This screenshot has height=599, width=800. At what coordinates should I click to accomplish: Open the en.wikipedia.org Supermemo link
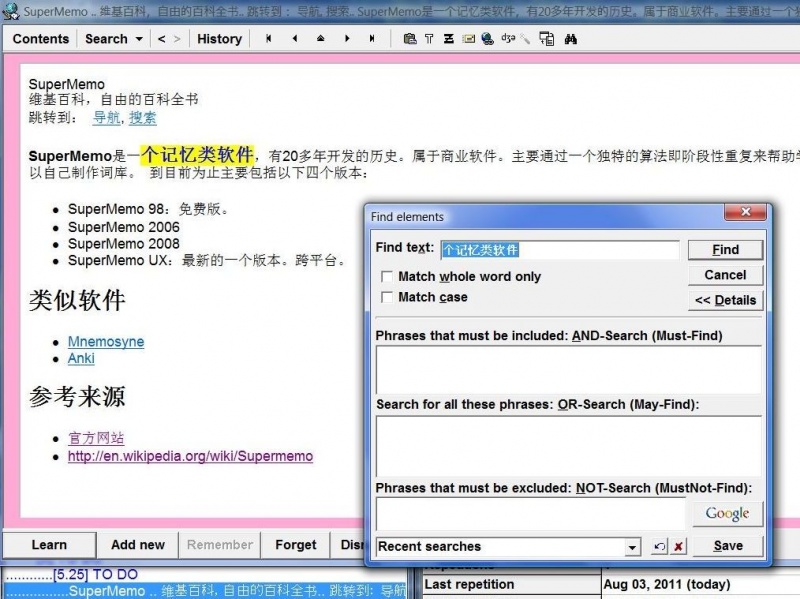190,456
